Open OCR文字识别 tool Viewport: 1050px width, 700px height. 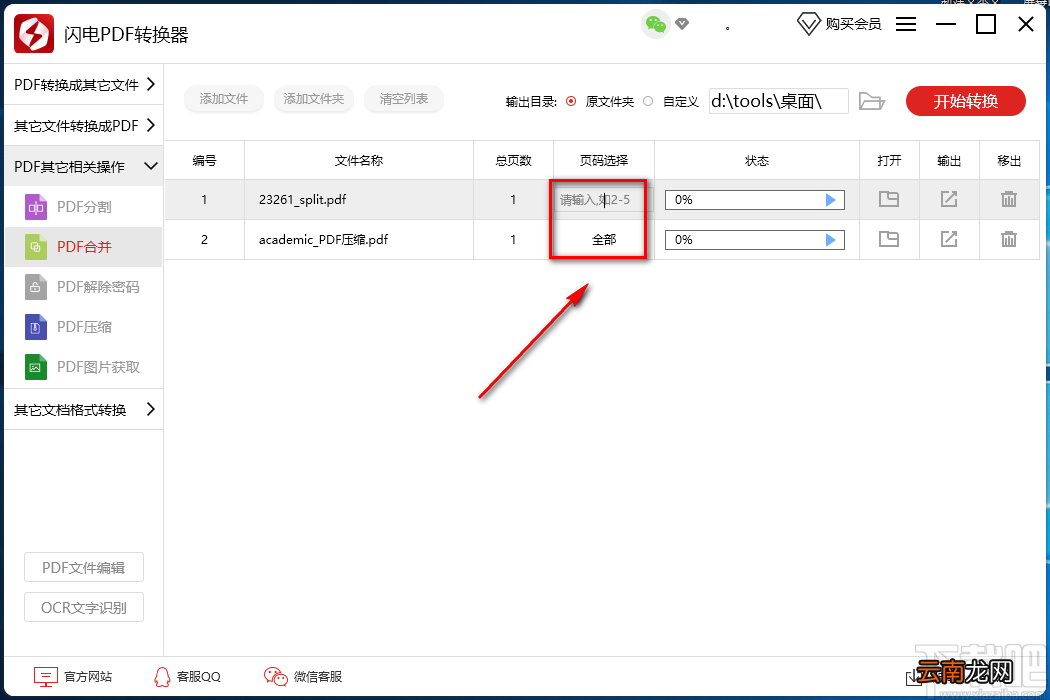84,608
